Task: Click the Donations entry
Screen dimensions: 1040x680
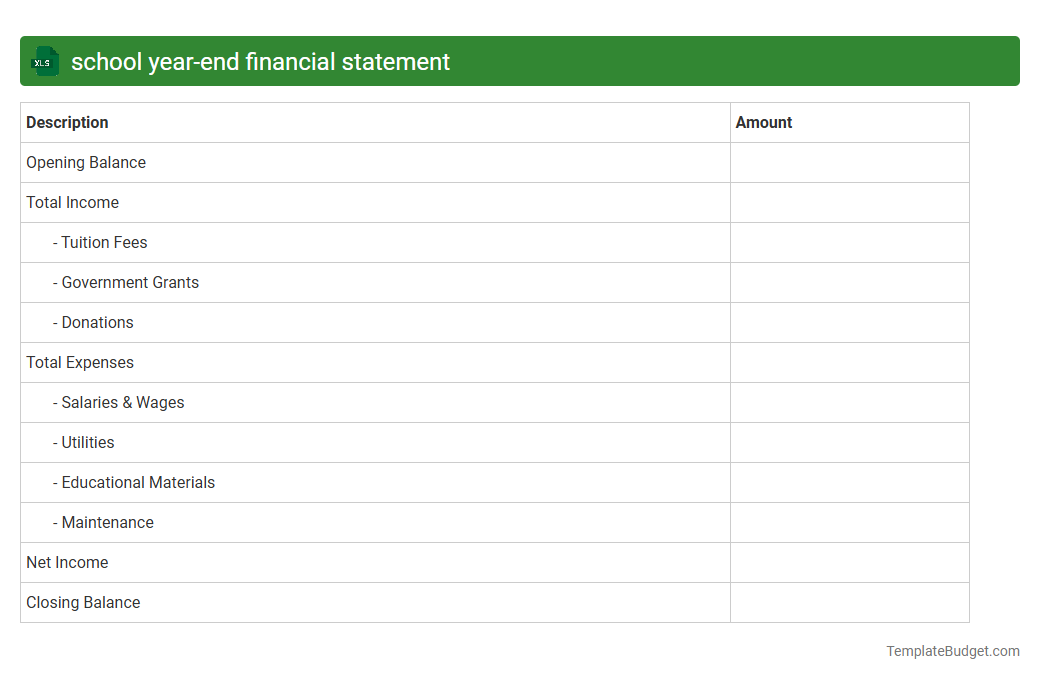Action: [96, 322]
